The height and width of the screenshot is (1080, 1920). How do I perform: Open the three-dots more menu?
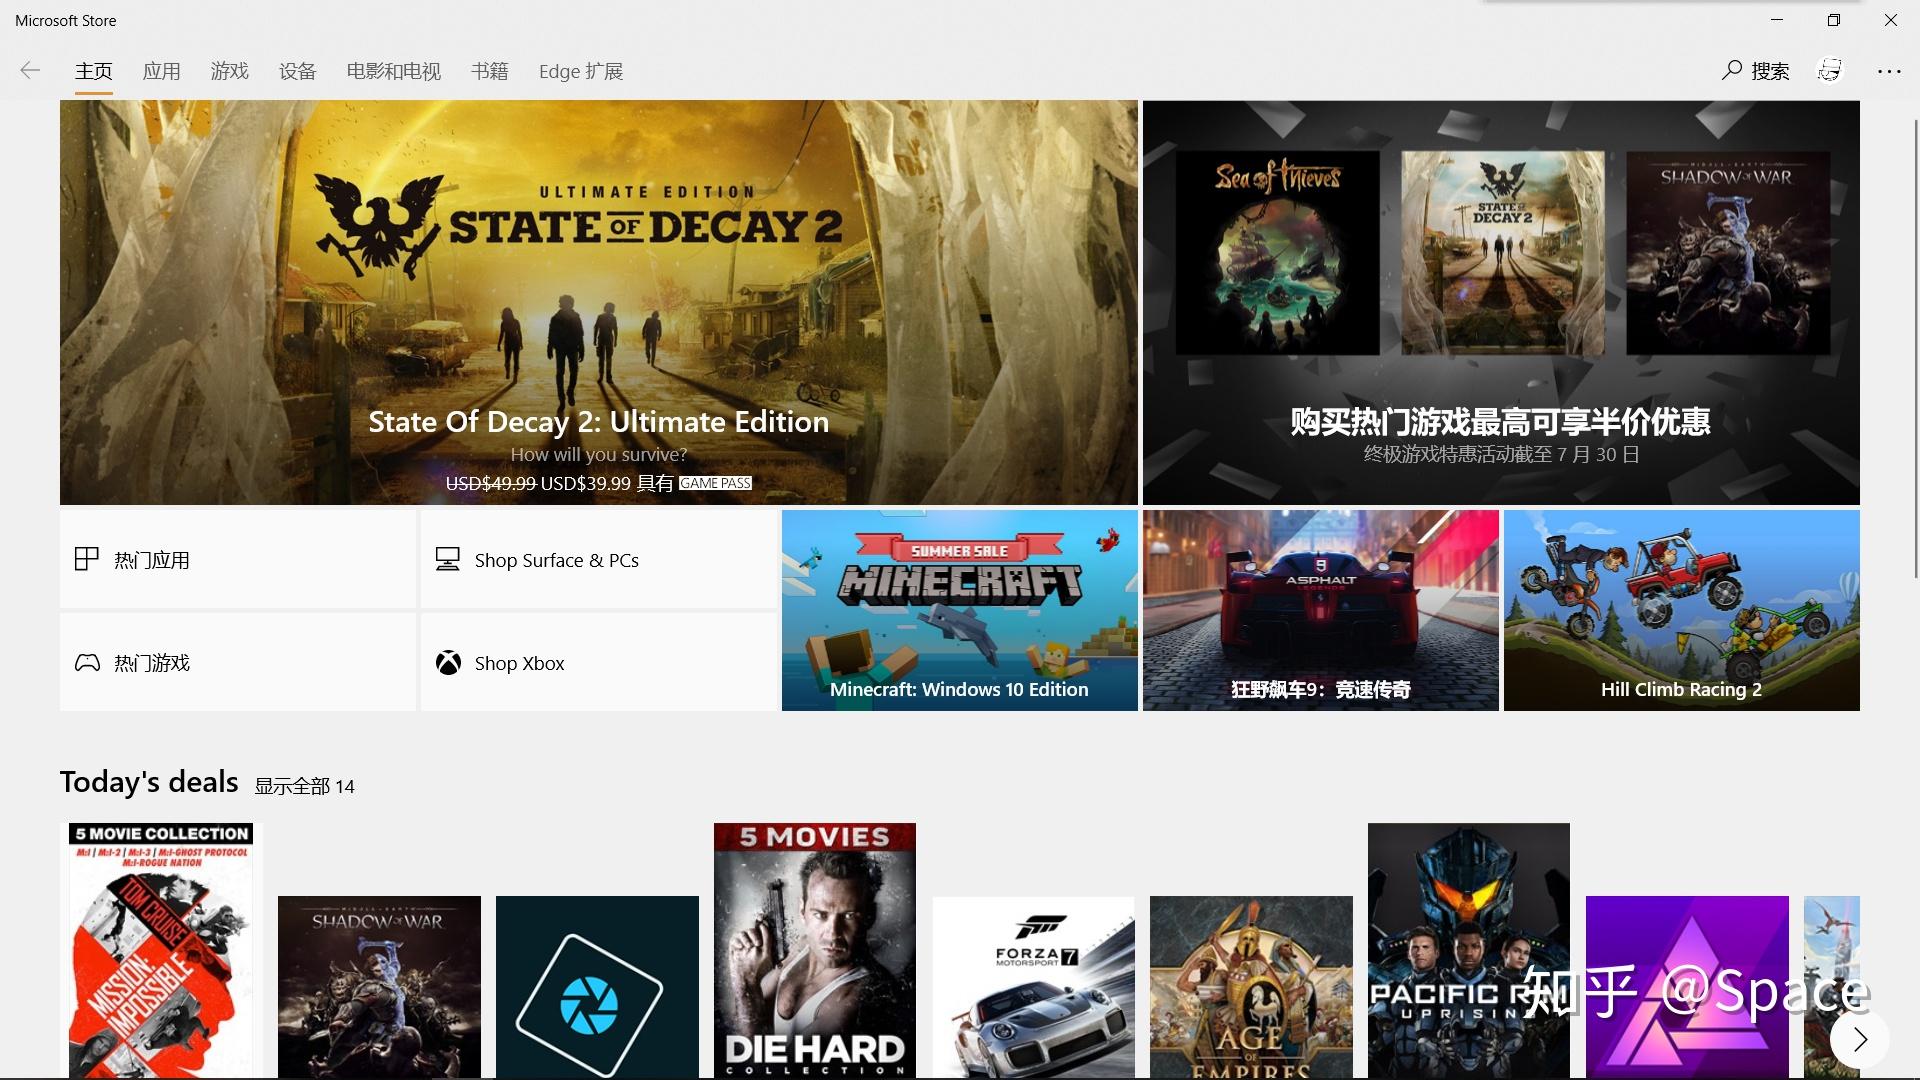[1889, 71]
